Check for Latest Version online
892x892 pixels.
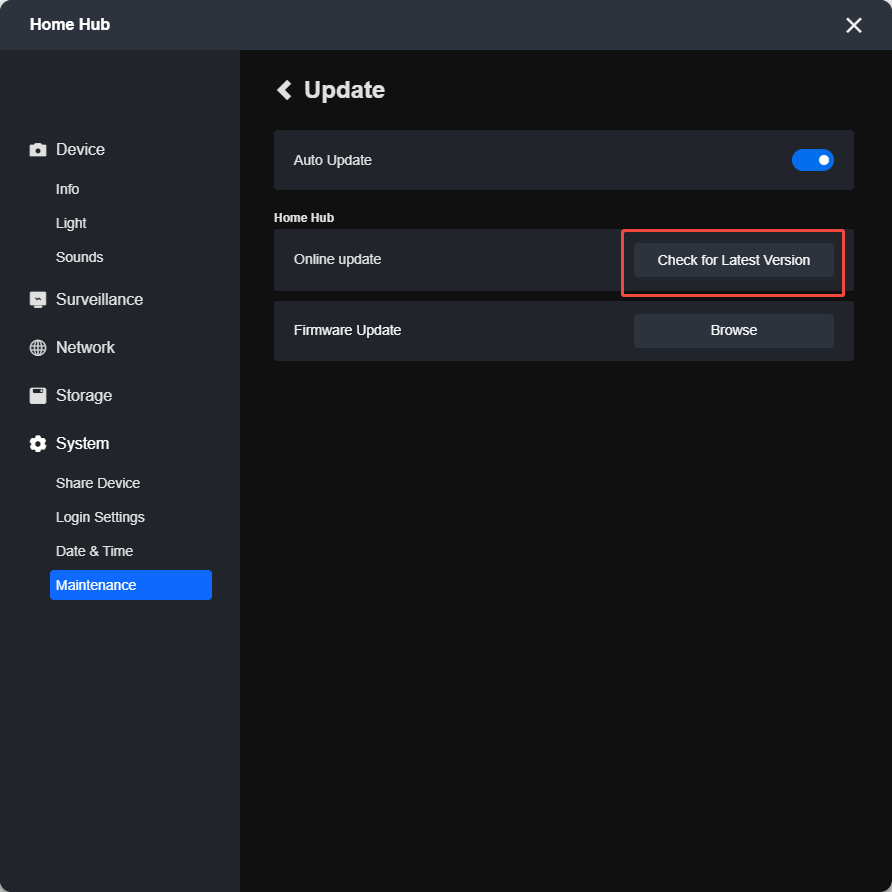click(x=733, y=260)
